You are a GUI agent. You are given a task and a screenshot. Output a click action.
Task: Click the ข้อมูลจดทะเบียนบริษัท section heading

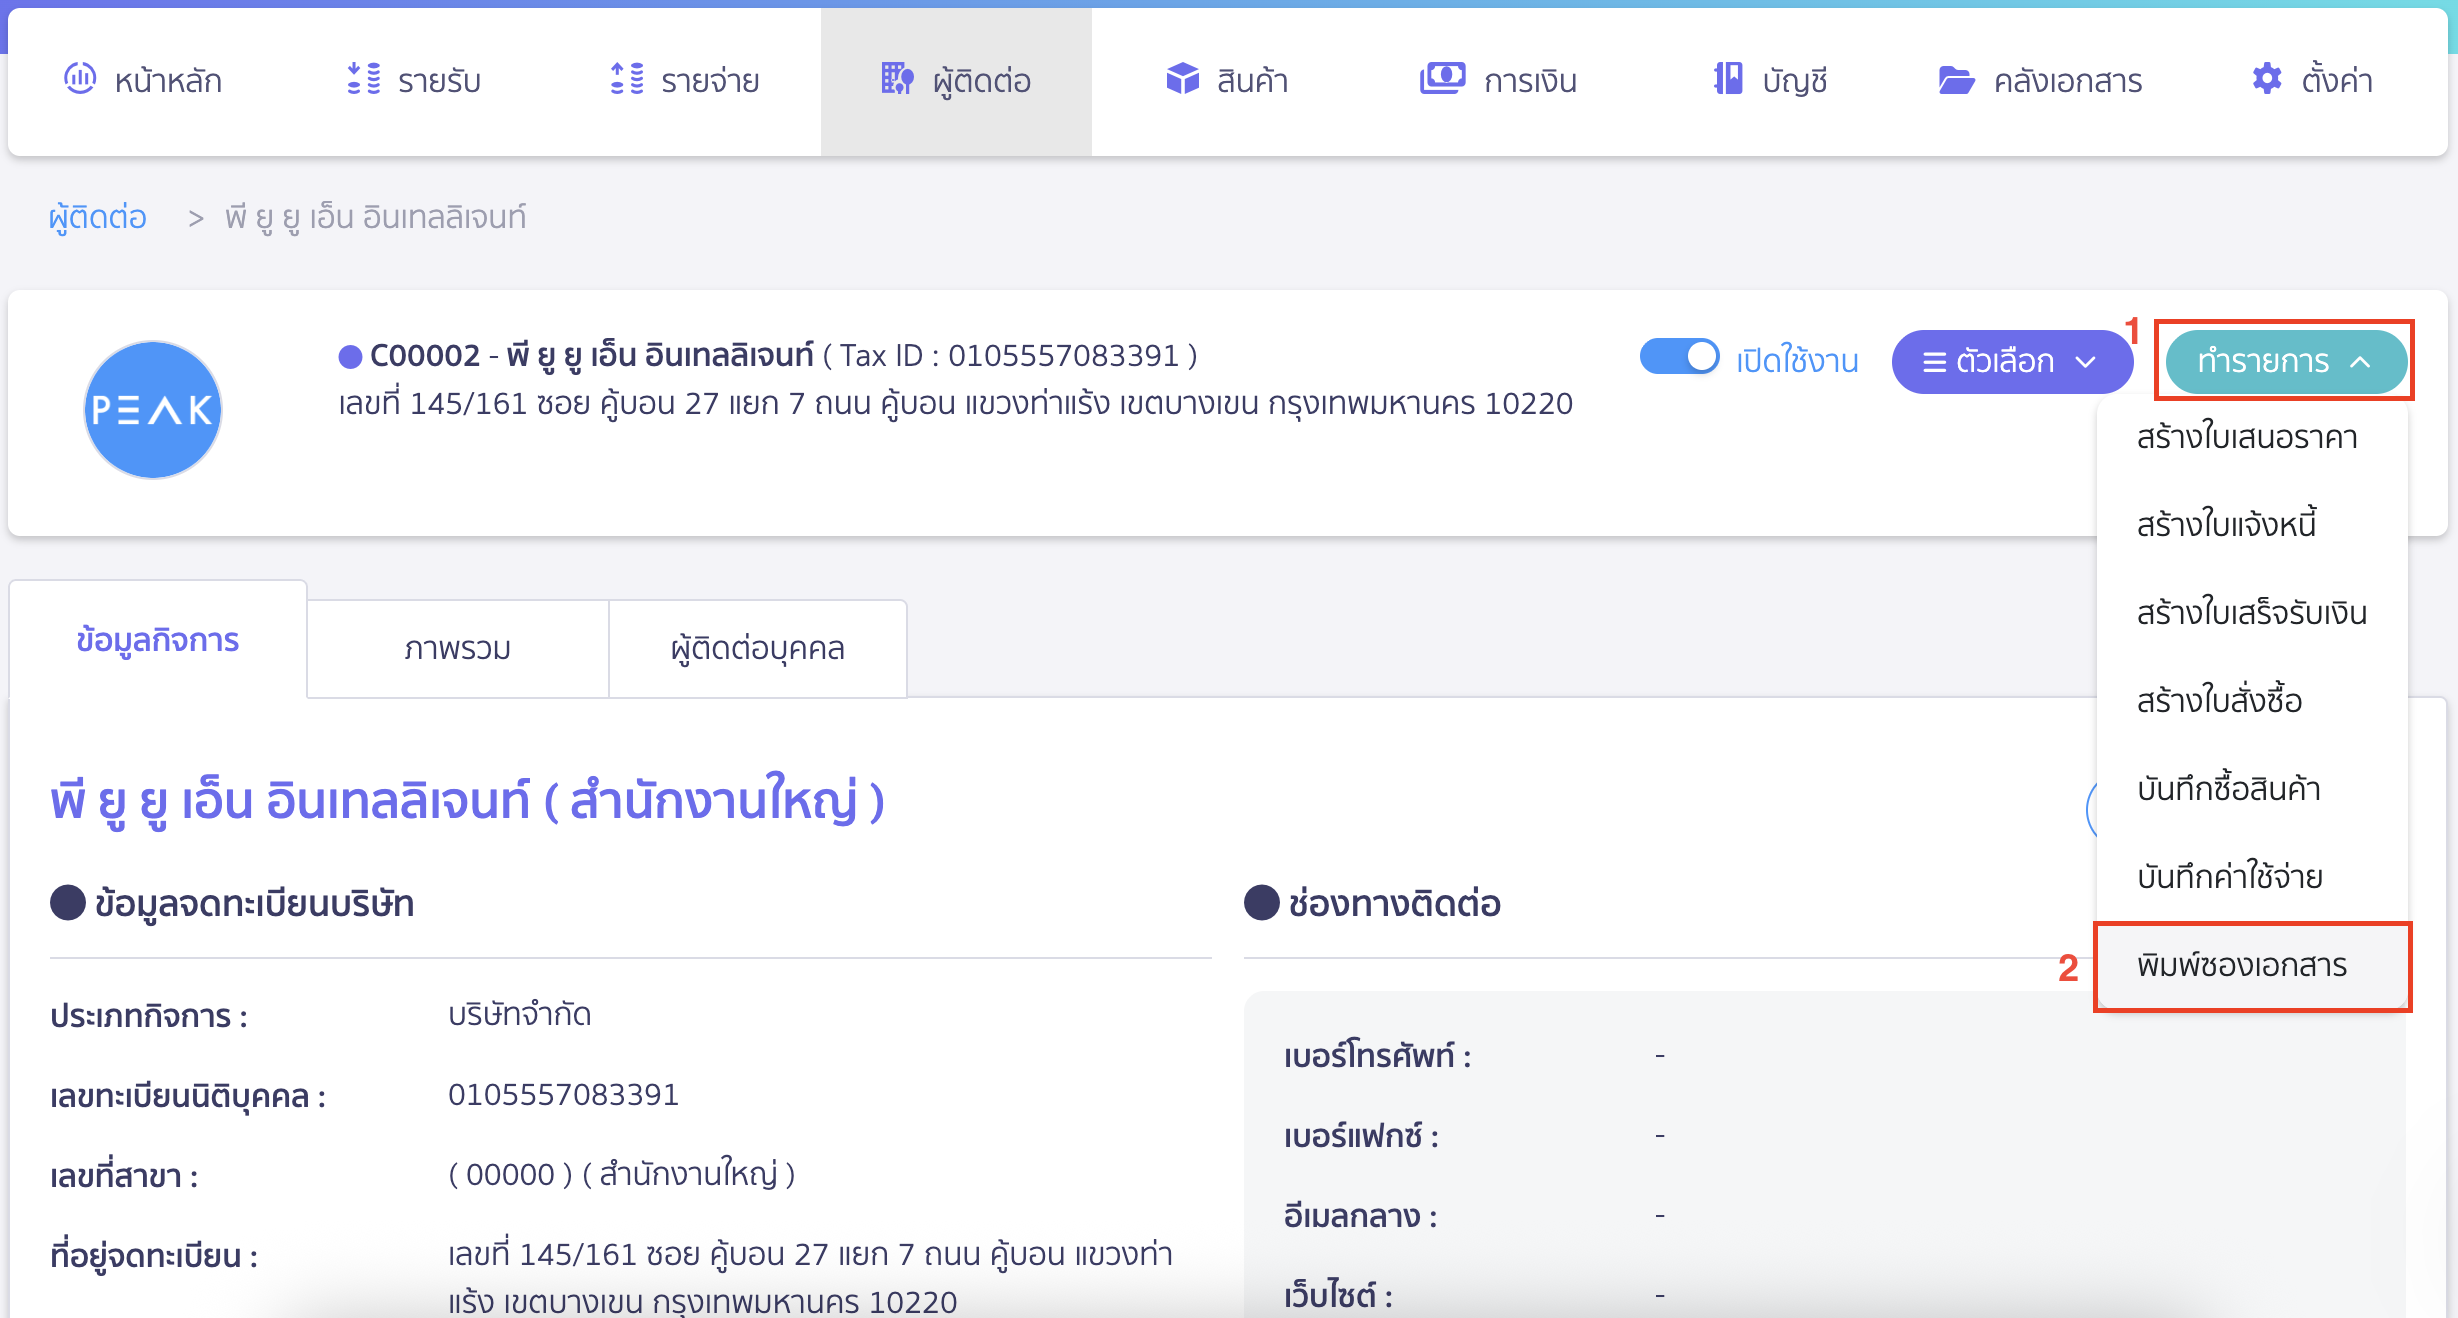tap(254, 903)
